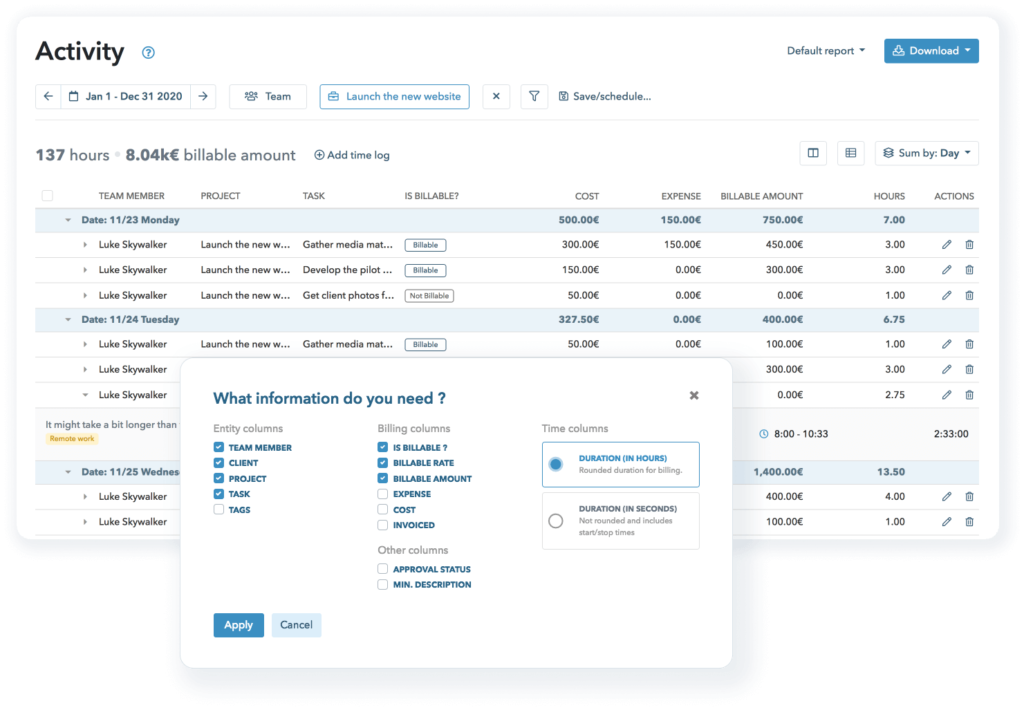Viewport: 1024px width, 710px height.
Task: Switch to the table view icon
Action: [850, 153]
